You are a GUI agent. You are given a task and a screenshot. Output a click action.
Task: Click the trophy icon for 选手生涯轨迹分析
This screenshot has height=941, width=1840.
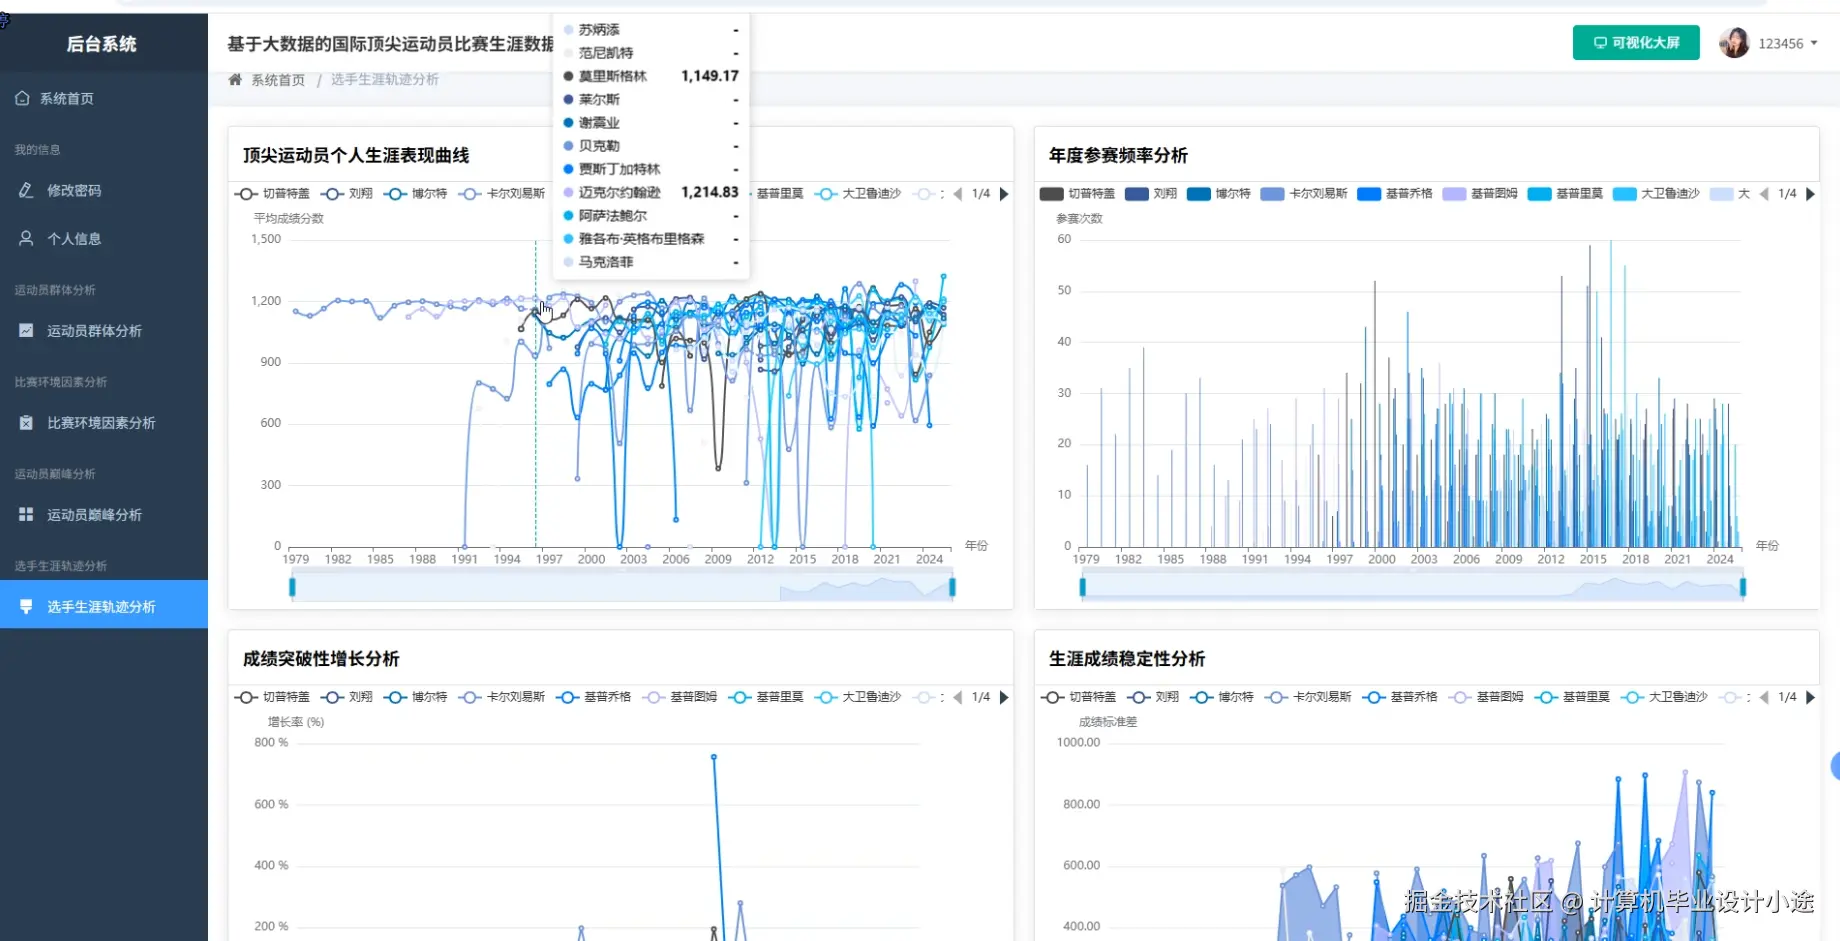tap(26, 605)
